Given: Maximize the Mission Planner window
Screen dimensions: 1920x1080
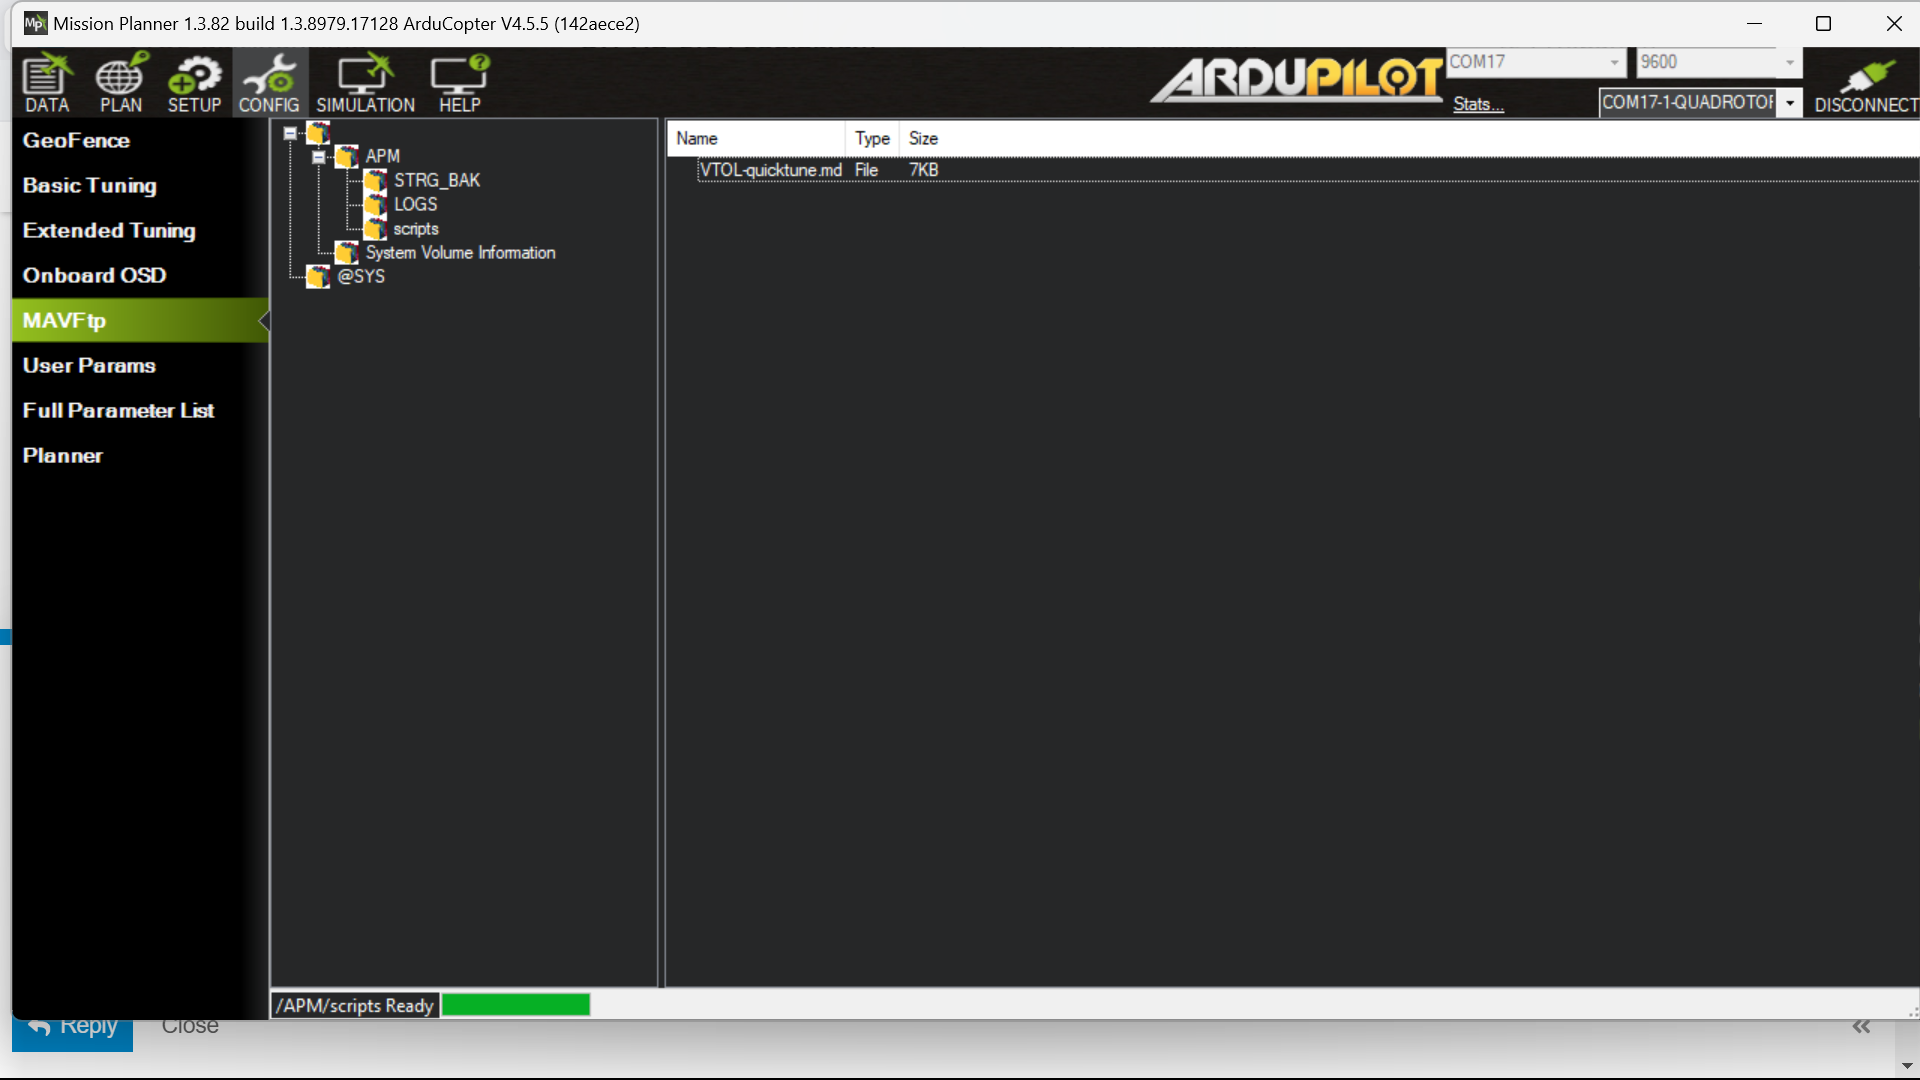Looking at the screenshot, I should [x=1823, y=23].
